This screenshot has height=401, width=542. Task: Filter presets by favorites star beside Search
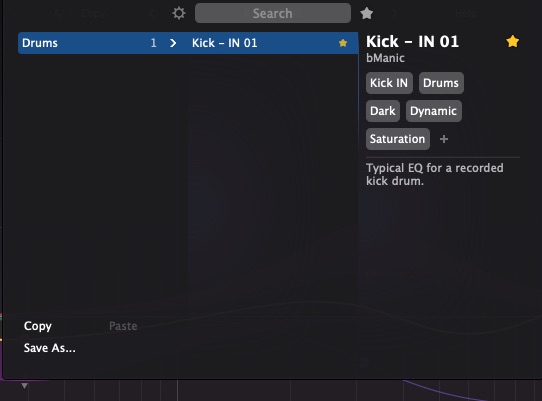pos(366,13)
